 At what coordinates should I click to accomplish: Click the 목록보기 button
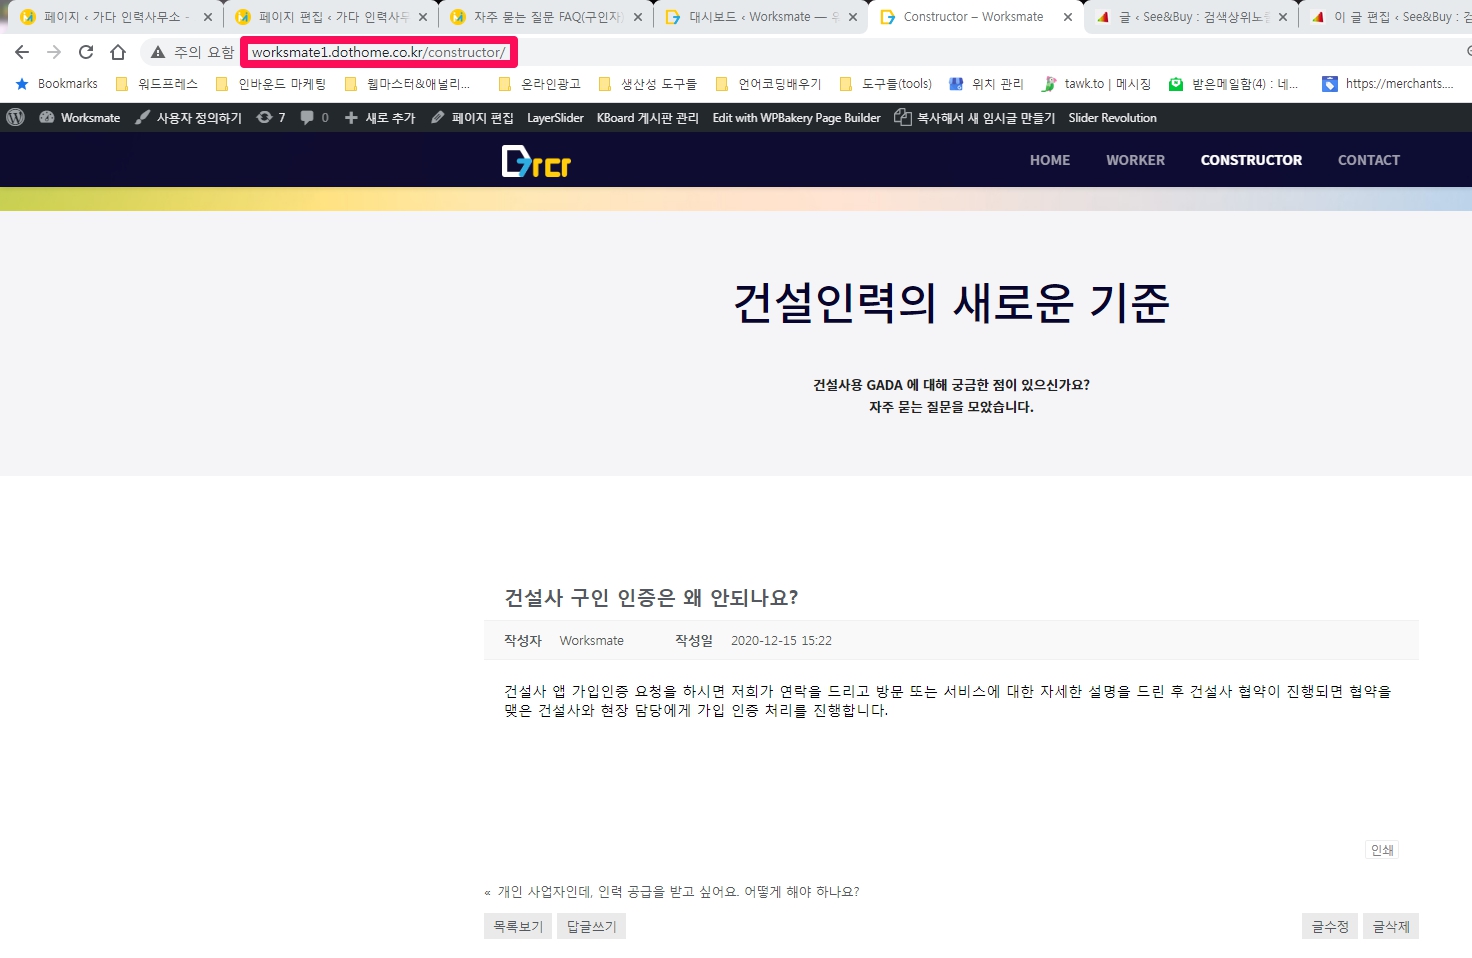tap(518, 926)
